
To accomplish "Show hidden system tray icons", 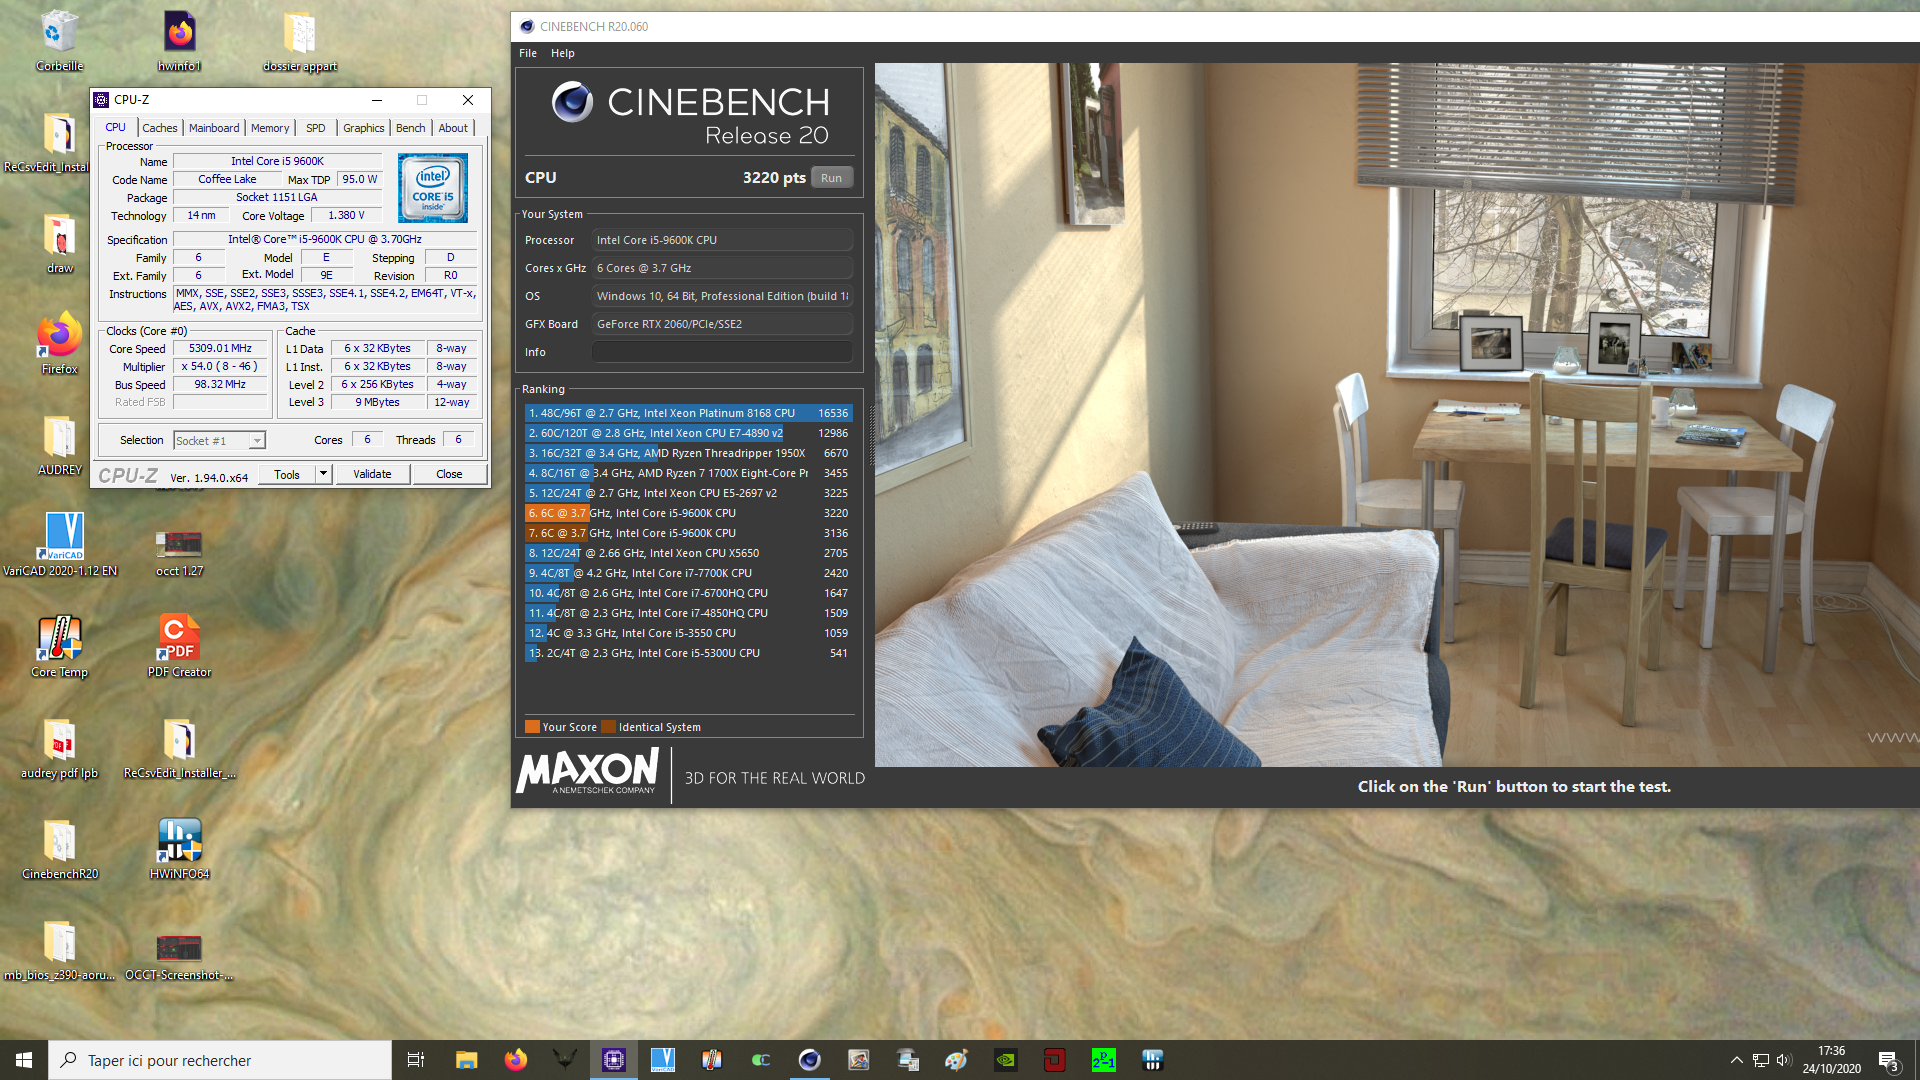I will point(1737,1060).
